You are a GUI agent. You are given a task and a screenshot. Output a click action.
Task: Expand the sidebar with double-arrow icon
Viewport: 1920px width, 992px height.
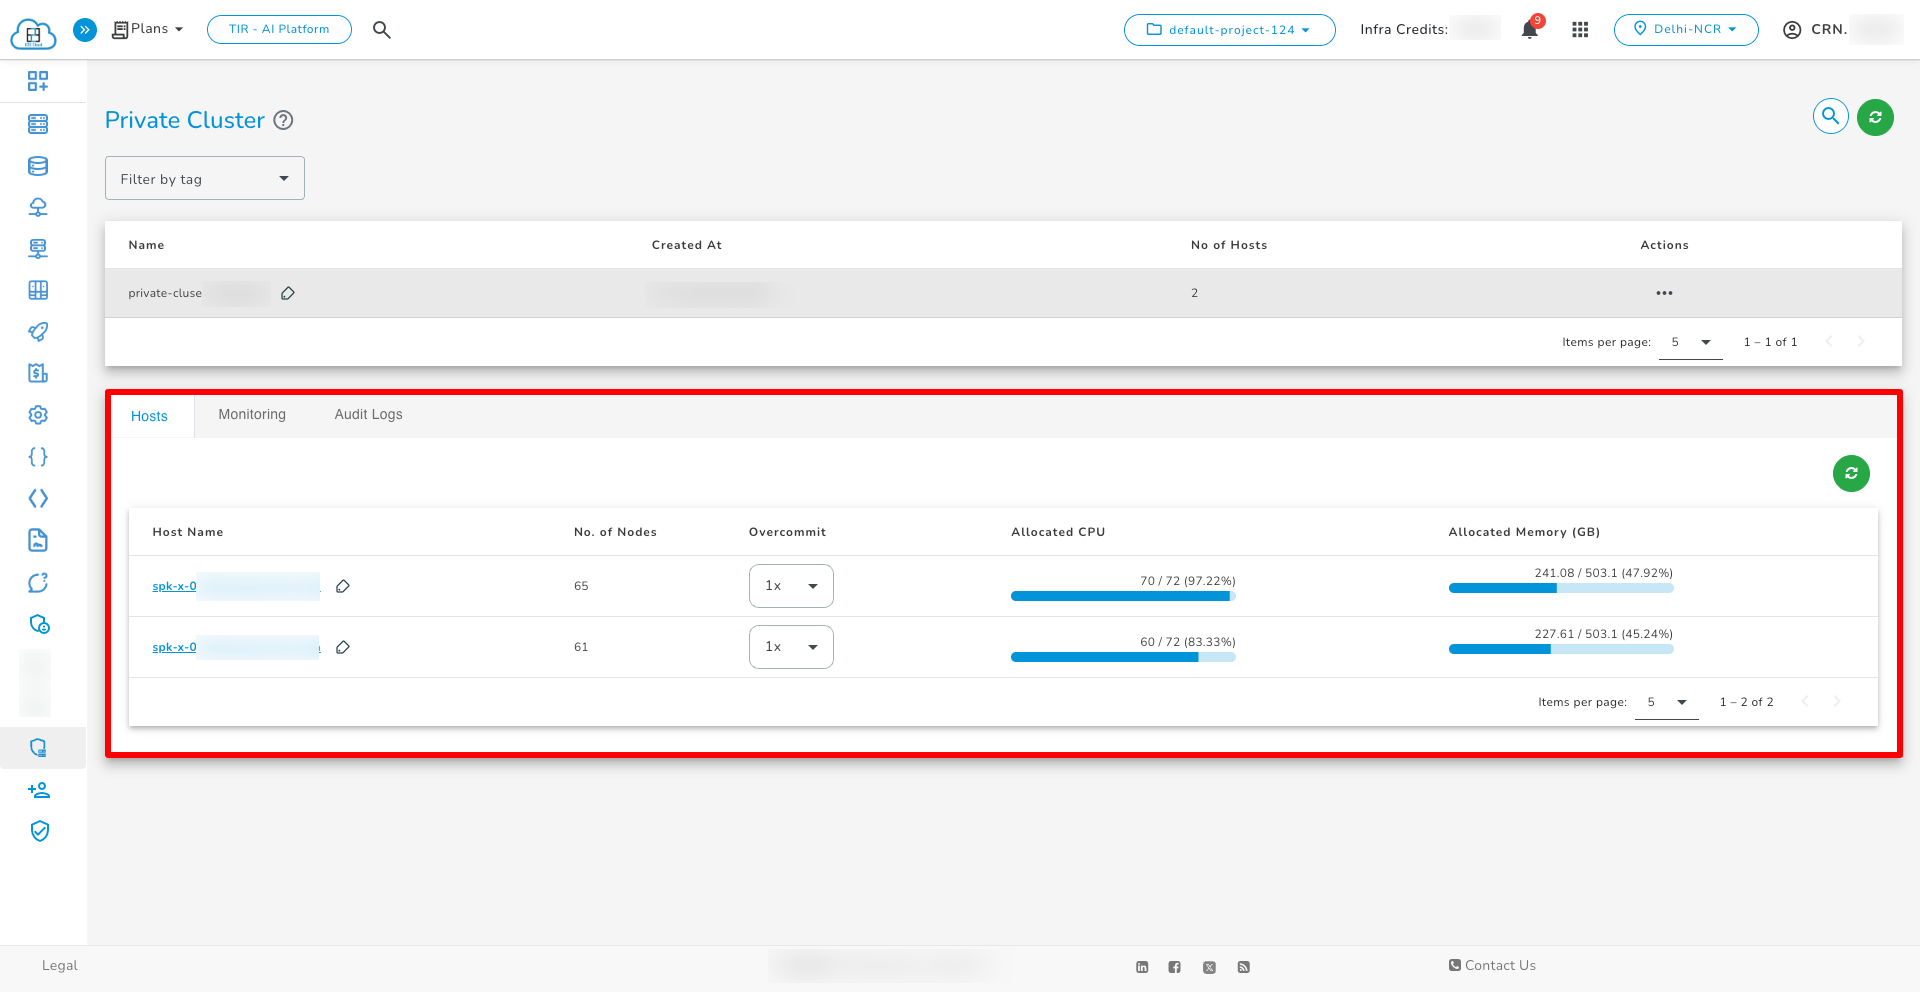[85, 30]
